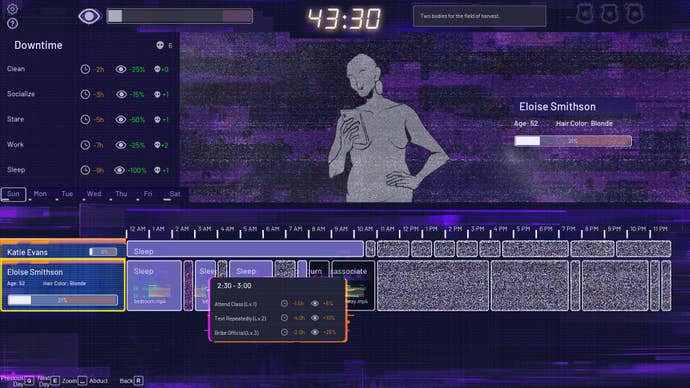The width and height of the screenshot is (690, 388).
Task: Click the Back R key button
Action: [x=138, y=381]
